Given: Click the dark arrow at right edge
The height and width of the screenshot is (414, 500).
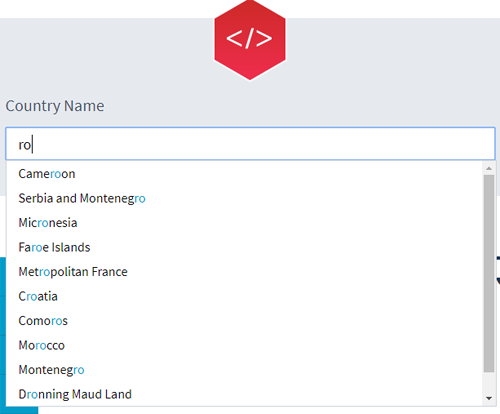Looking at the screenshot, I should pos(498,281).
